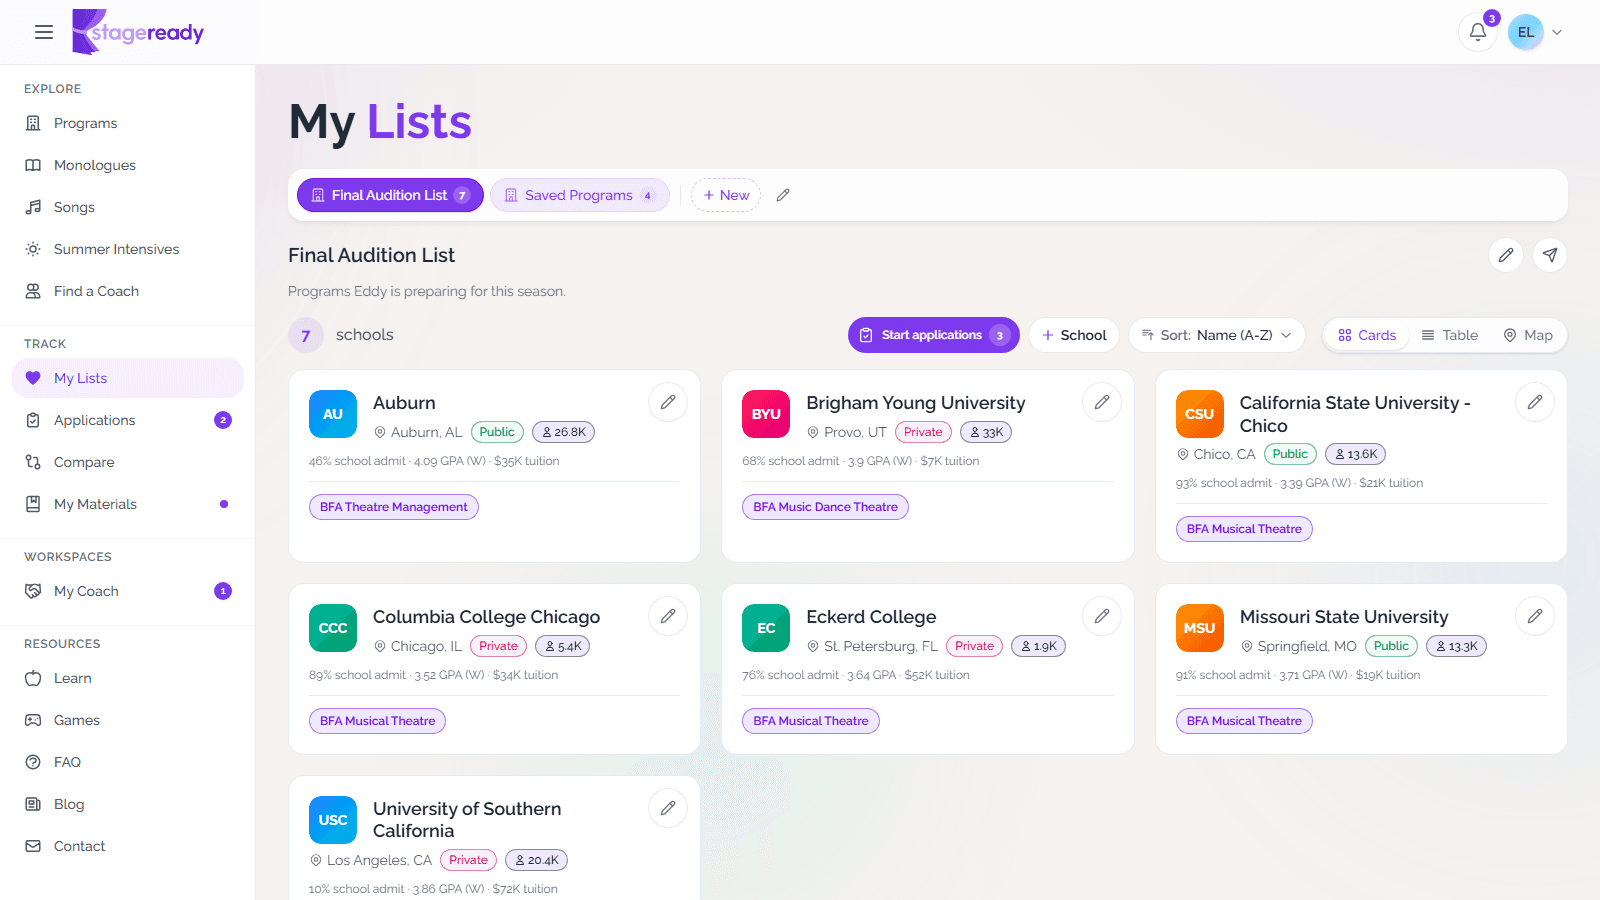
Task: Select the Final Audition List tab
Action: (390, 195)
